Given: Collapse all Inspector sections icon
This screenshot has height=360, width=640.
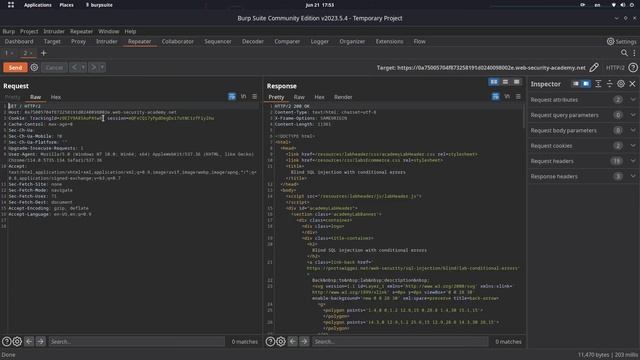Looking at the screenshot, I should (x=609, y=84).
